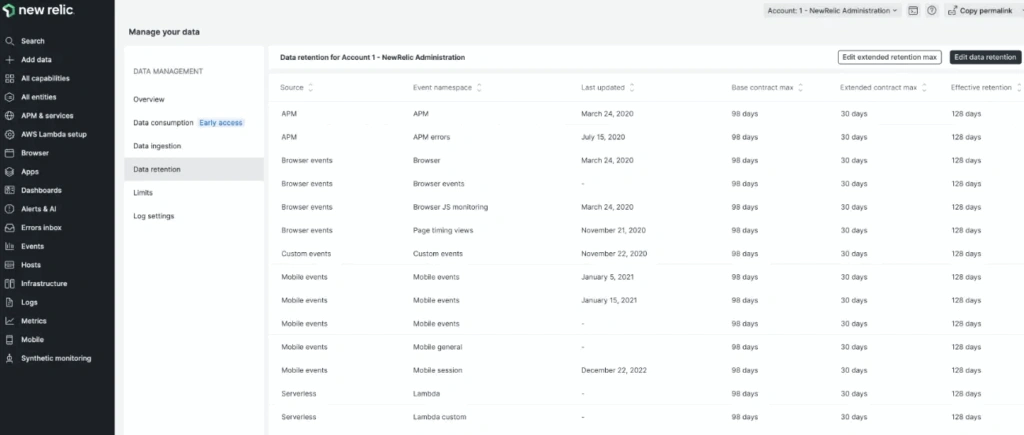Click the Infrastructure sidebar icon
Viewport: 1024px width, 435px height.
click(9, 283)
